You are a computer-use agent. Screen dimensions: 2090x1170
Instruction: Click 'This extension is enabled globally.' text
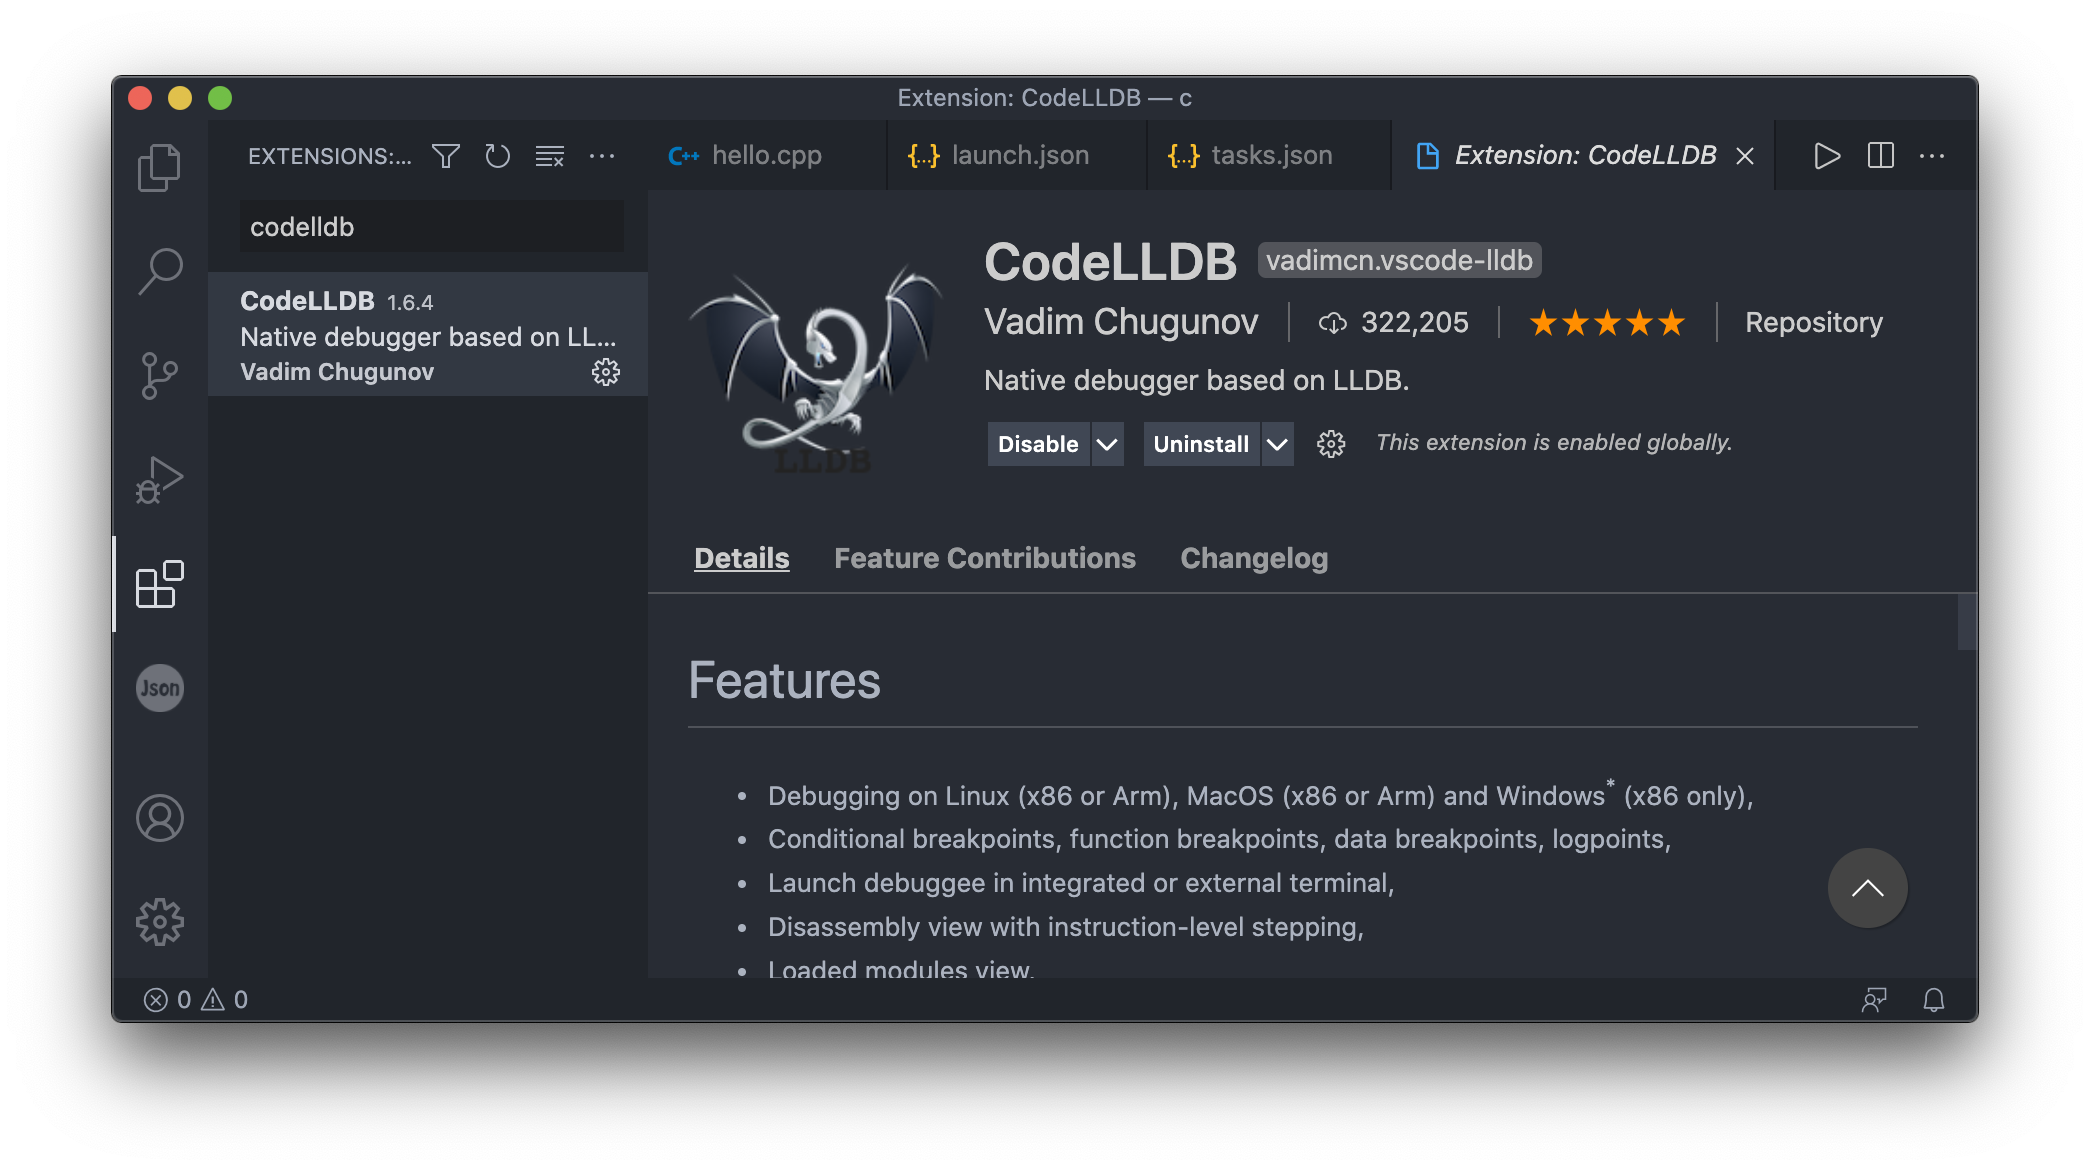pyautogui.click(x=1553, y=443)
